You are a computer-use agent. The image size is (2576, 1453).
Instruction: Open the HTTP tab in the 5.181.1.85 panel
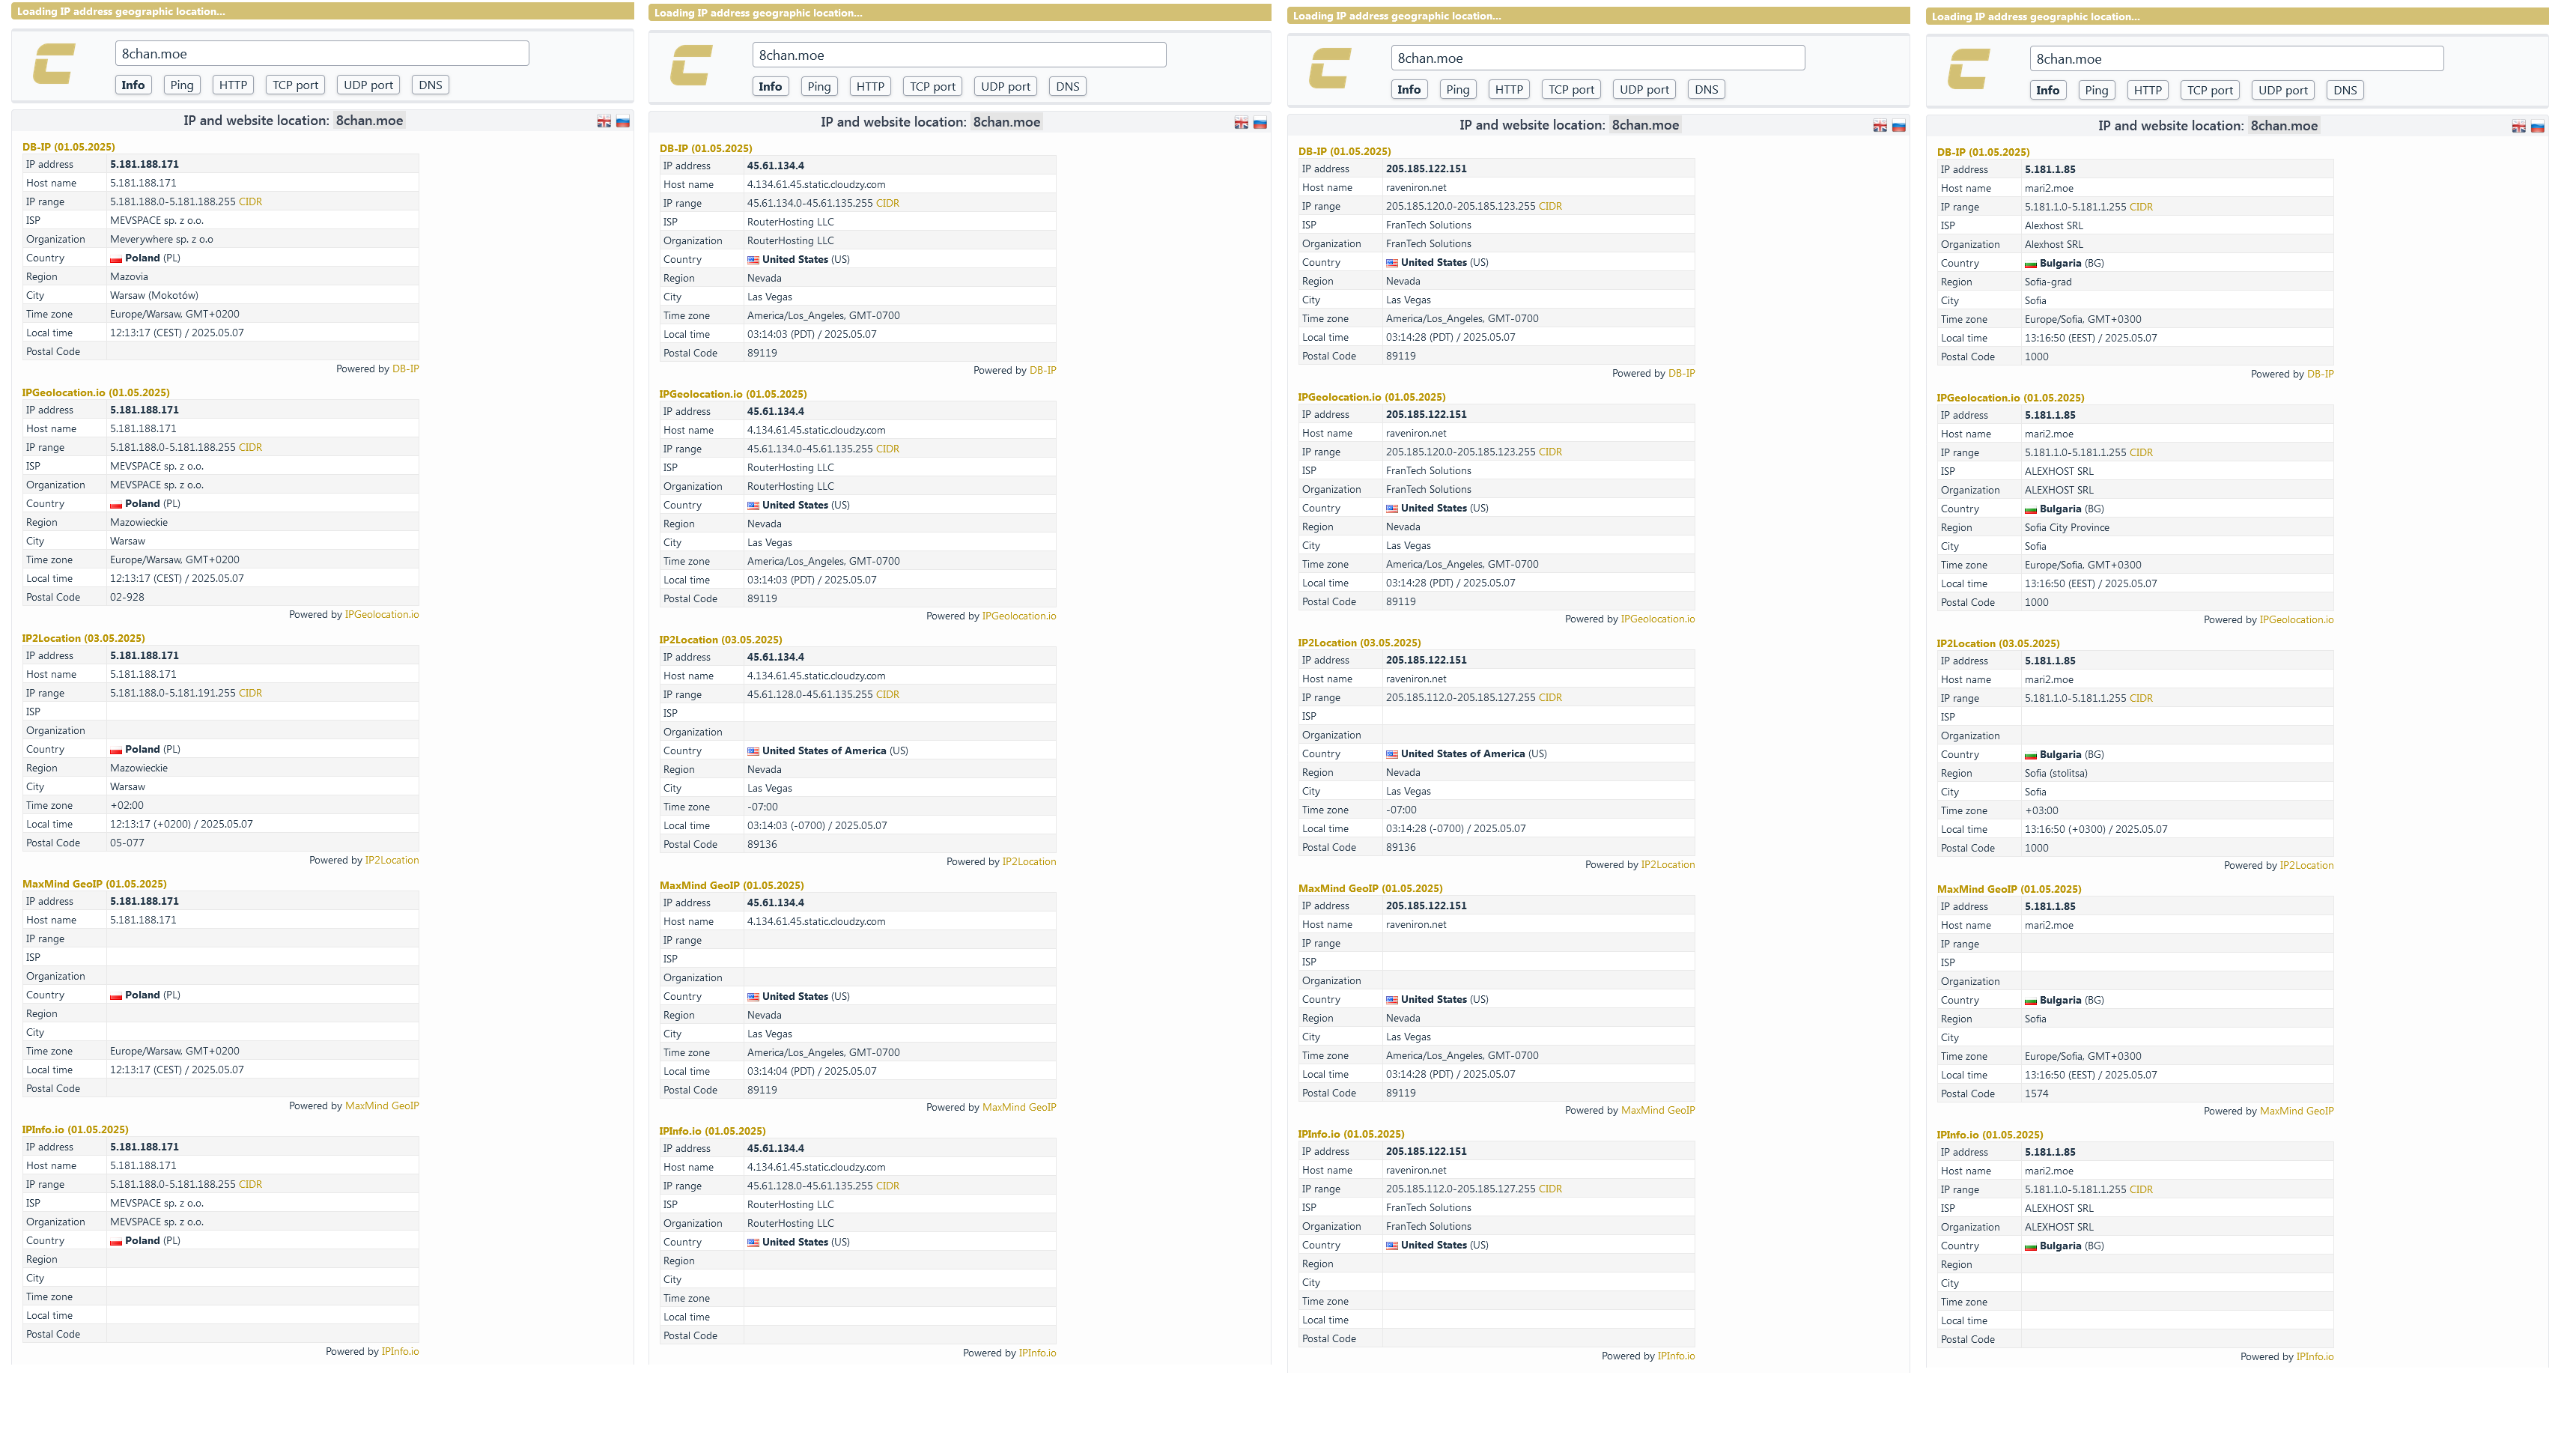pyautogui.click(x=2148, y=91)
